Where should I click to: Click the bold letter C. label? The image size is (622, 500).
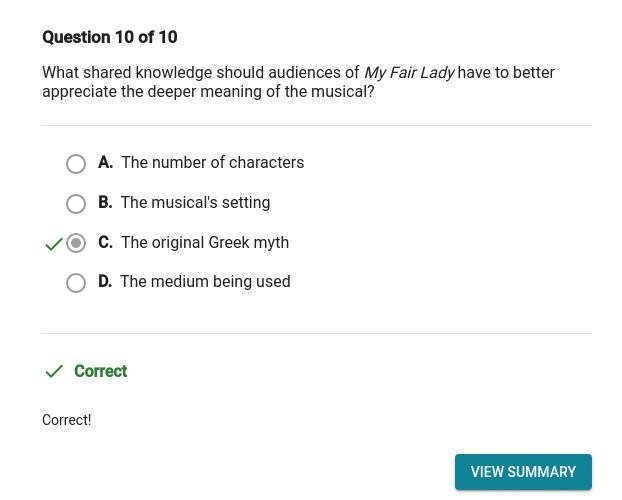[x=105, y=243]
